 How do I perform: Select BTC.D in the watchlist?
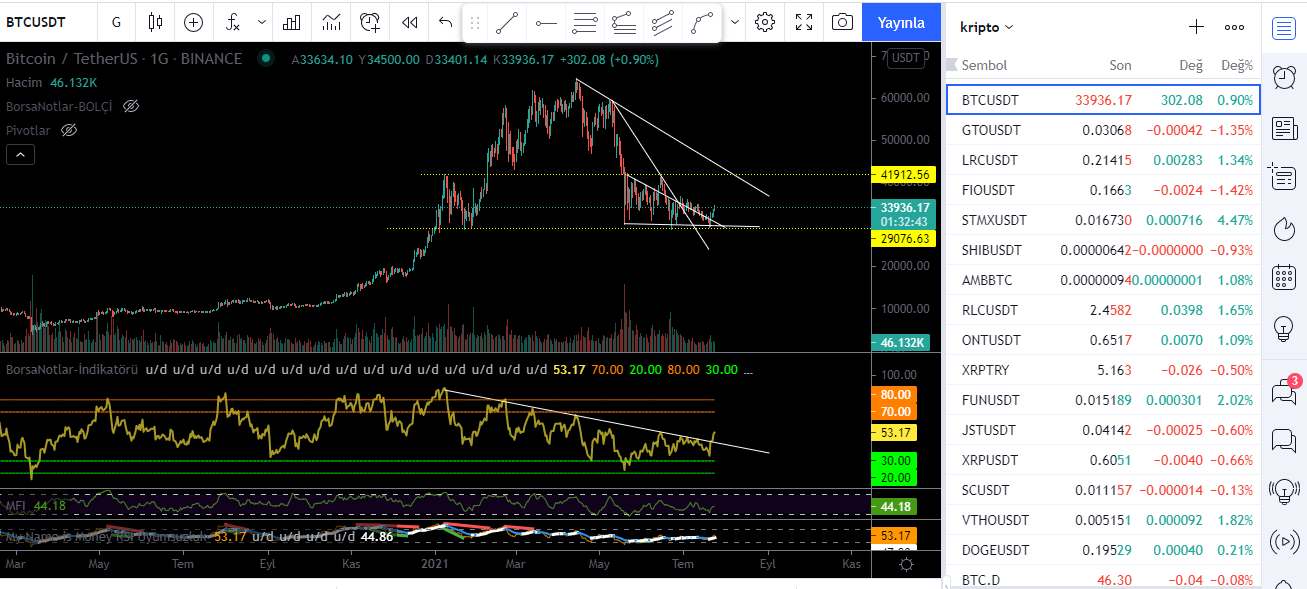point(1103,580)
